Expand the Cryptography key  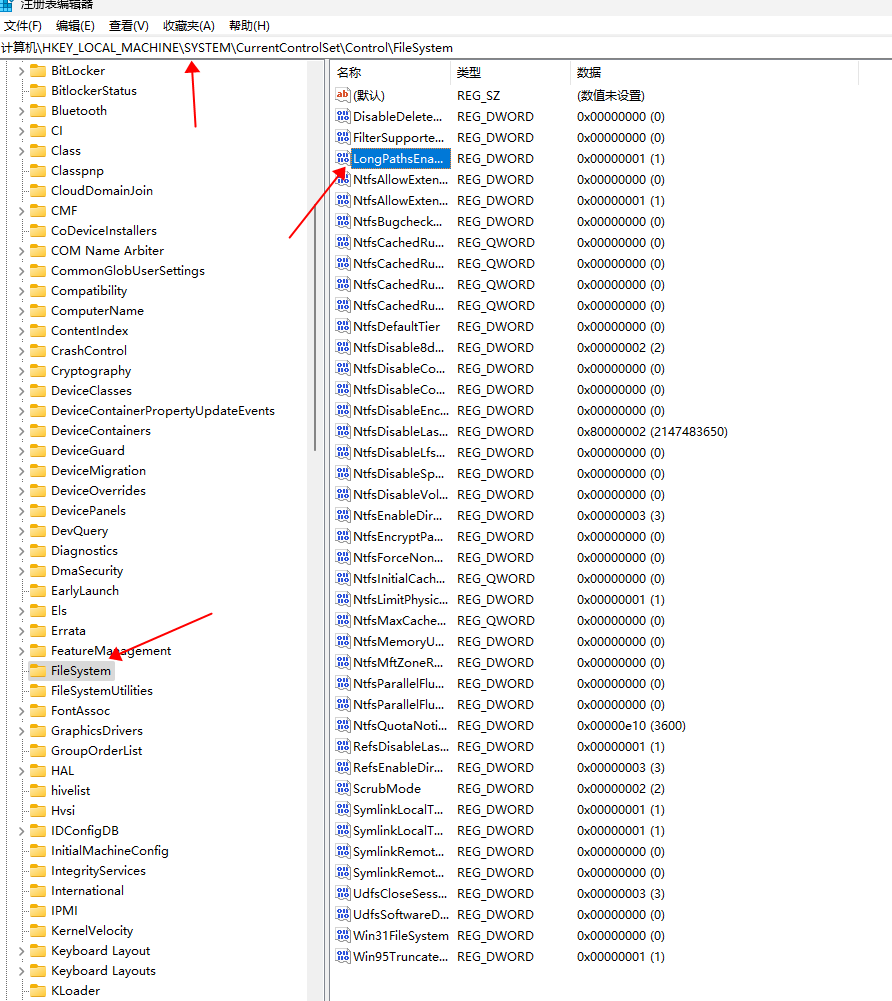click(x=21, y=371)
